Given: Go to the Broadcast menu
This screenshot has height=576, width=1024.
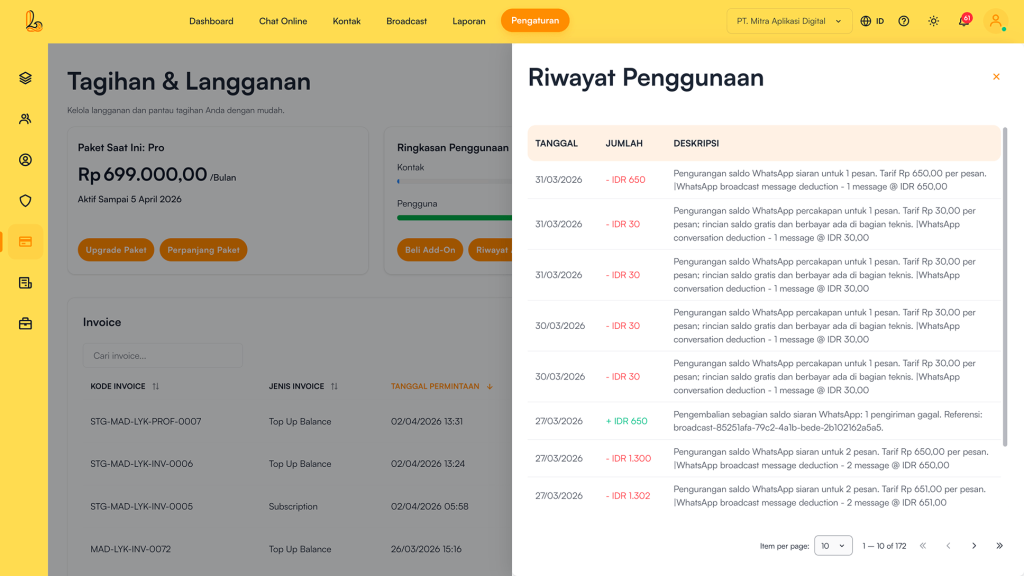Looking at the screenshot, I should pyautogui.click(x=406, y=21).
